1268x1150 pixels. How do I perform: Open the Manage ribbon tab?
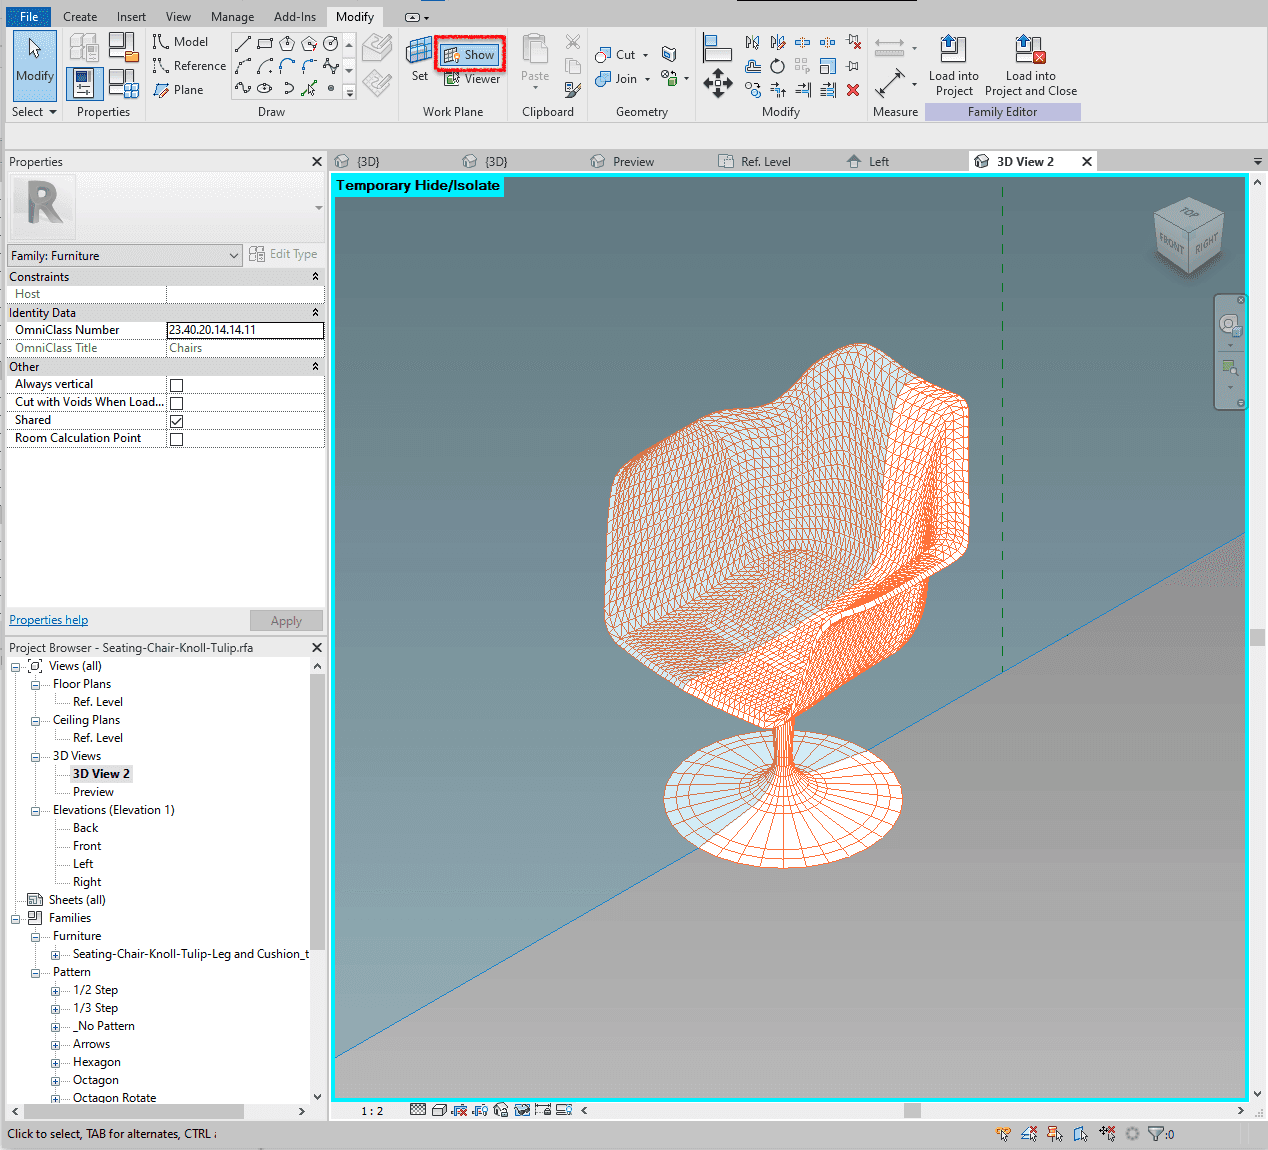pos(232,17)
